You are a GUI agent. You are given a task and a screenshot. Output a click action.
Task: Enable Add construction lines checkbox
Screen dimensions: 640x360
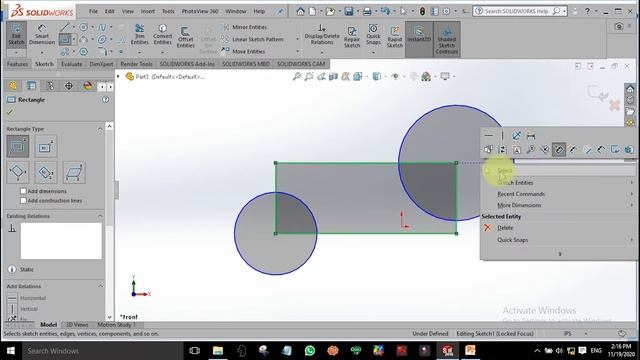coord(23,200)
